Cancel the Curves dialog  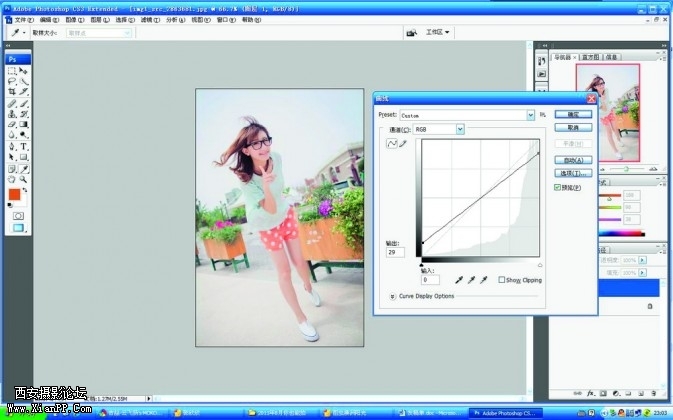(x=573, y=127)
